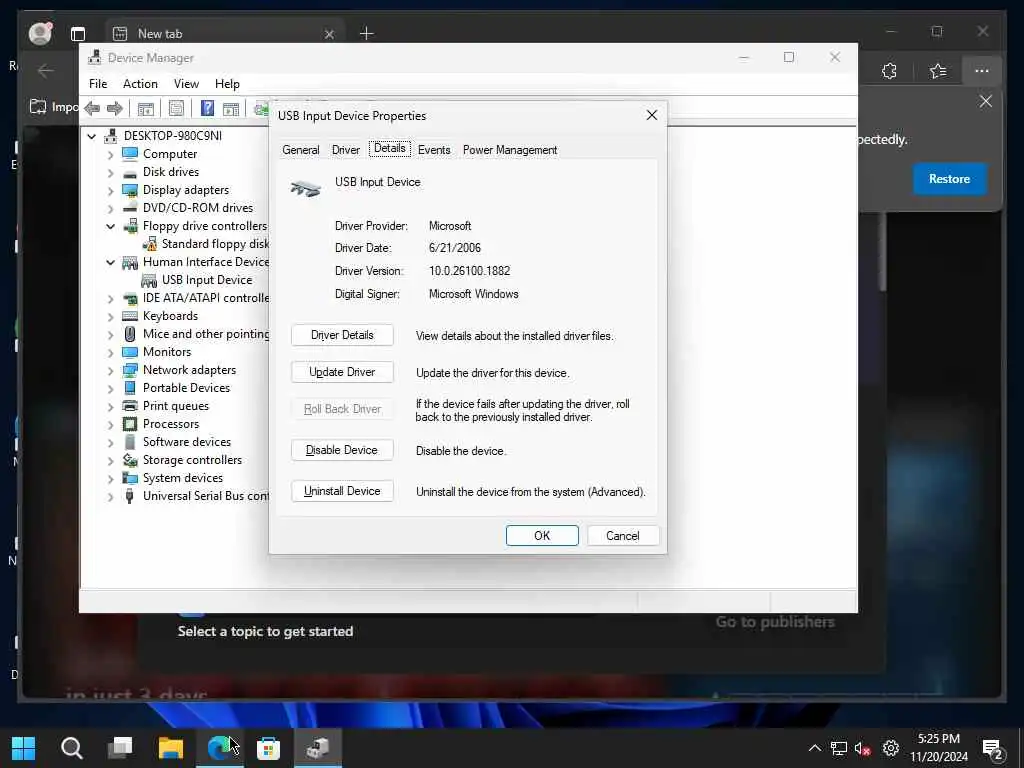Click the Back arrow in Device Manager toolbar
The width and height of the screenshot is (1024, 768).
click(x=92, y=108)
